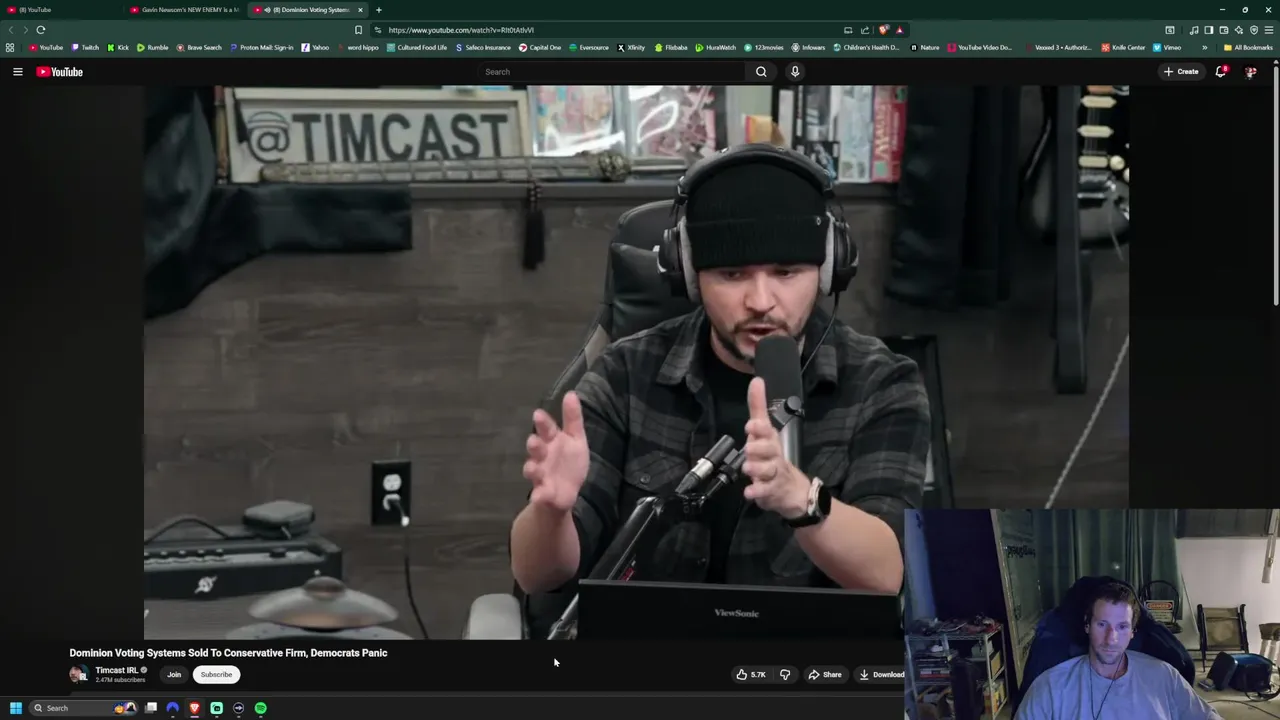Screen dimensions: 1280x720
Task: Open the Brave Search bookmark
Action: coord(199,47)
